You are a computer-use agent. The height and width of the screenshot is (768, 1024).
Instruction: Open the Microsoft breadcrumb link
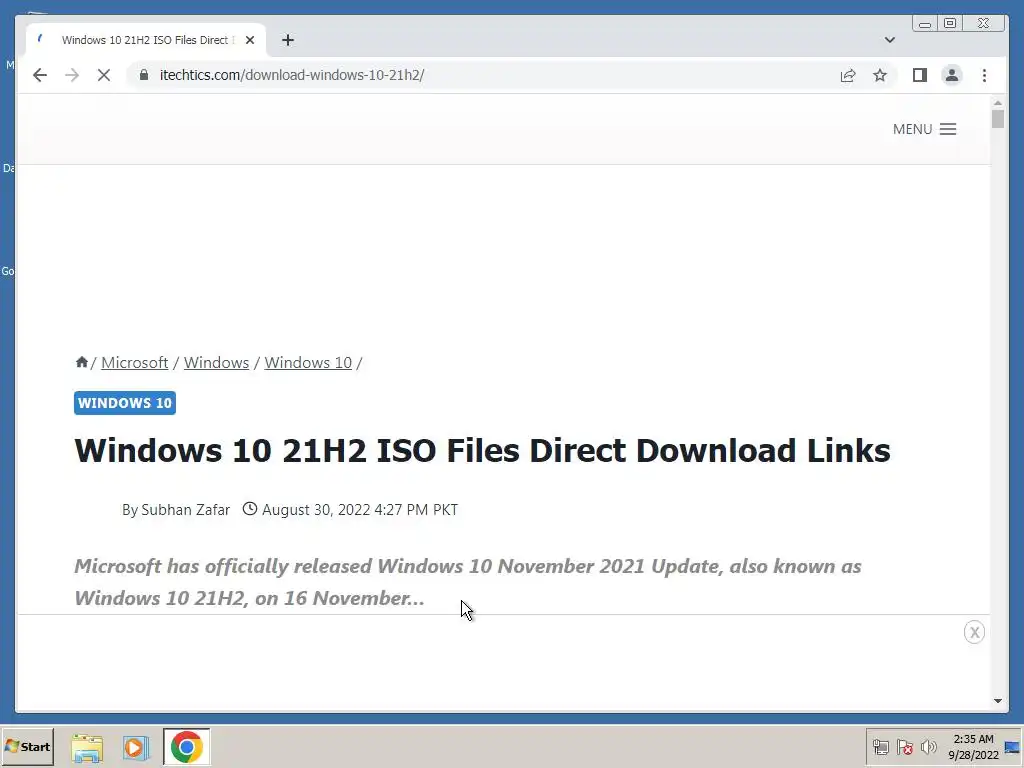pos(135,362)
